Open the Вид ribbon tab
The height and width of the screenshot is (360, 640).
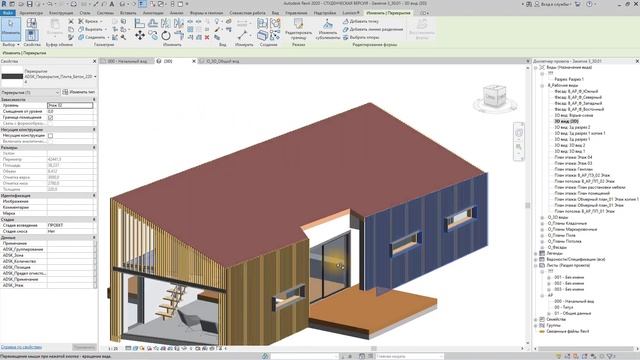click(276, 13)
